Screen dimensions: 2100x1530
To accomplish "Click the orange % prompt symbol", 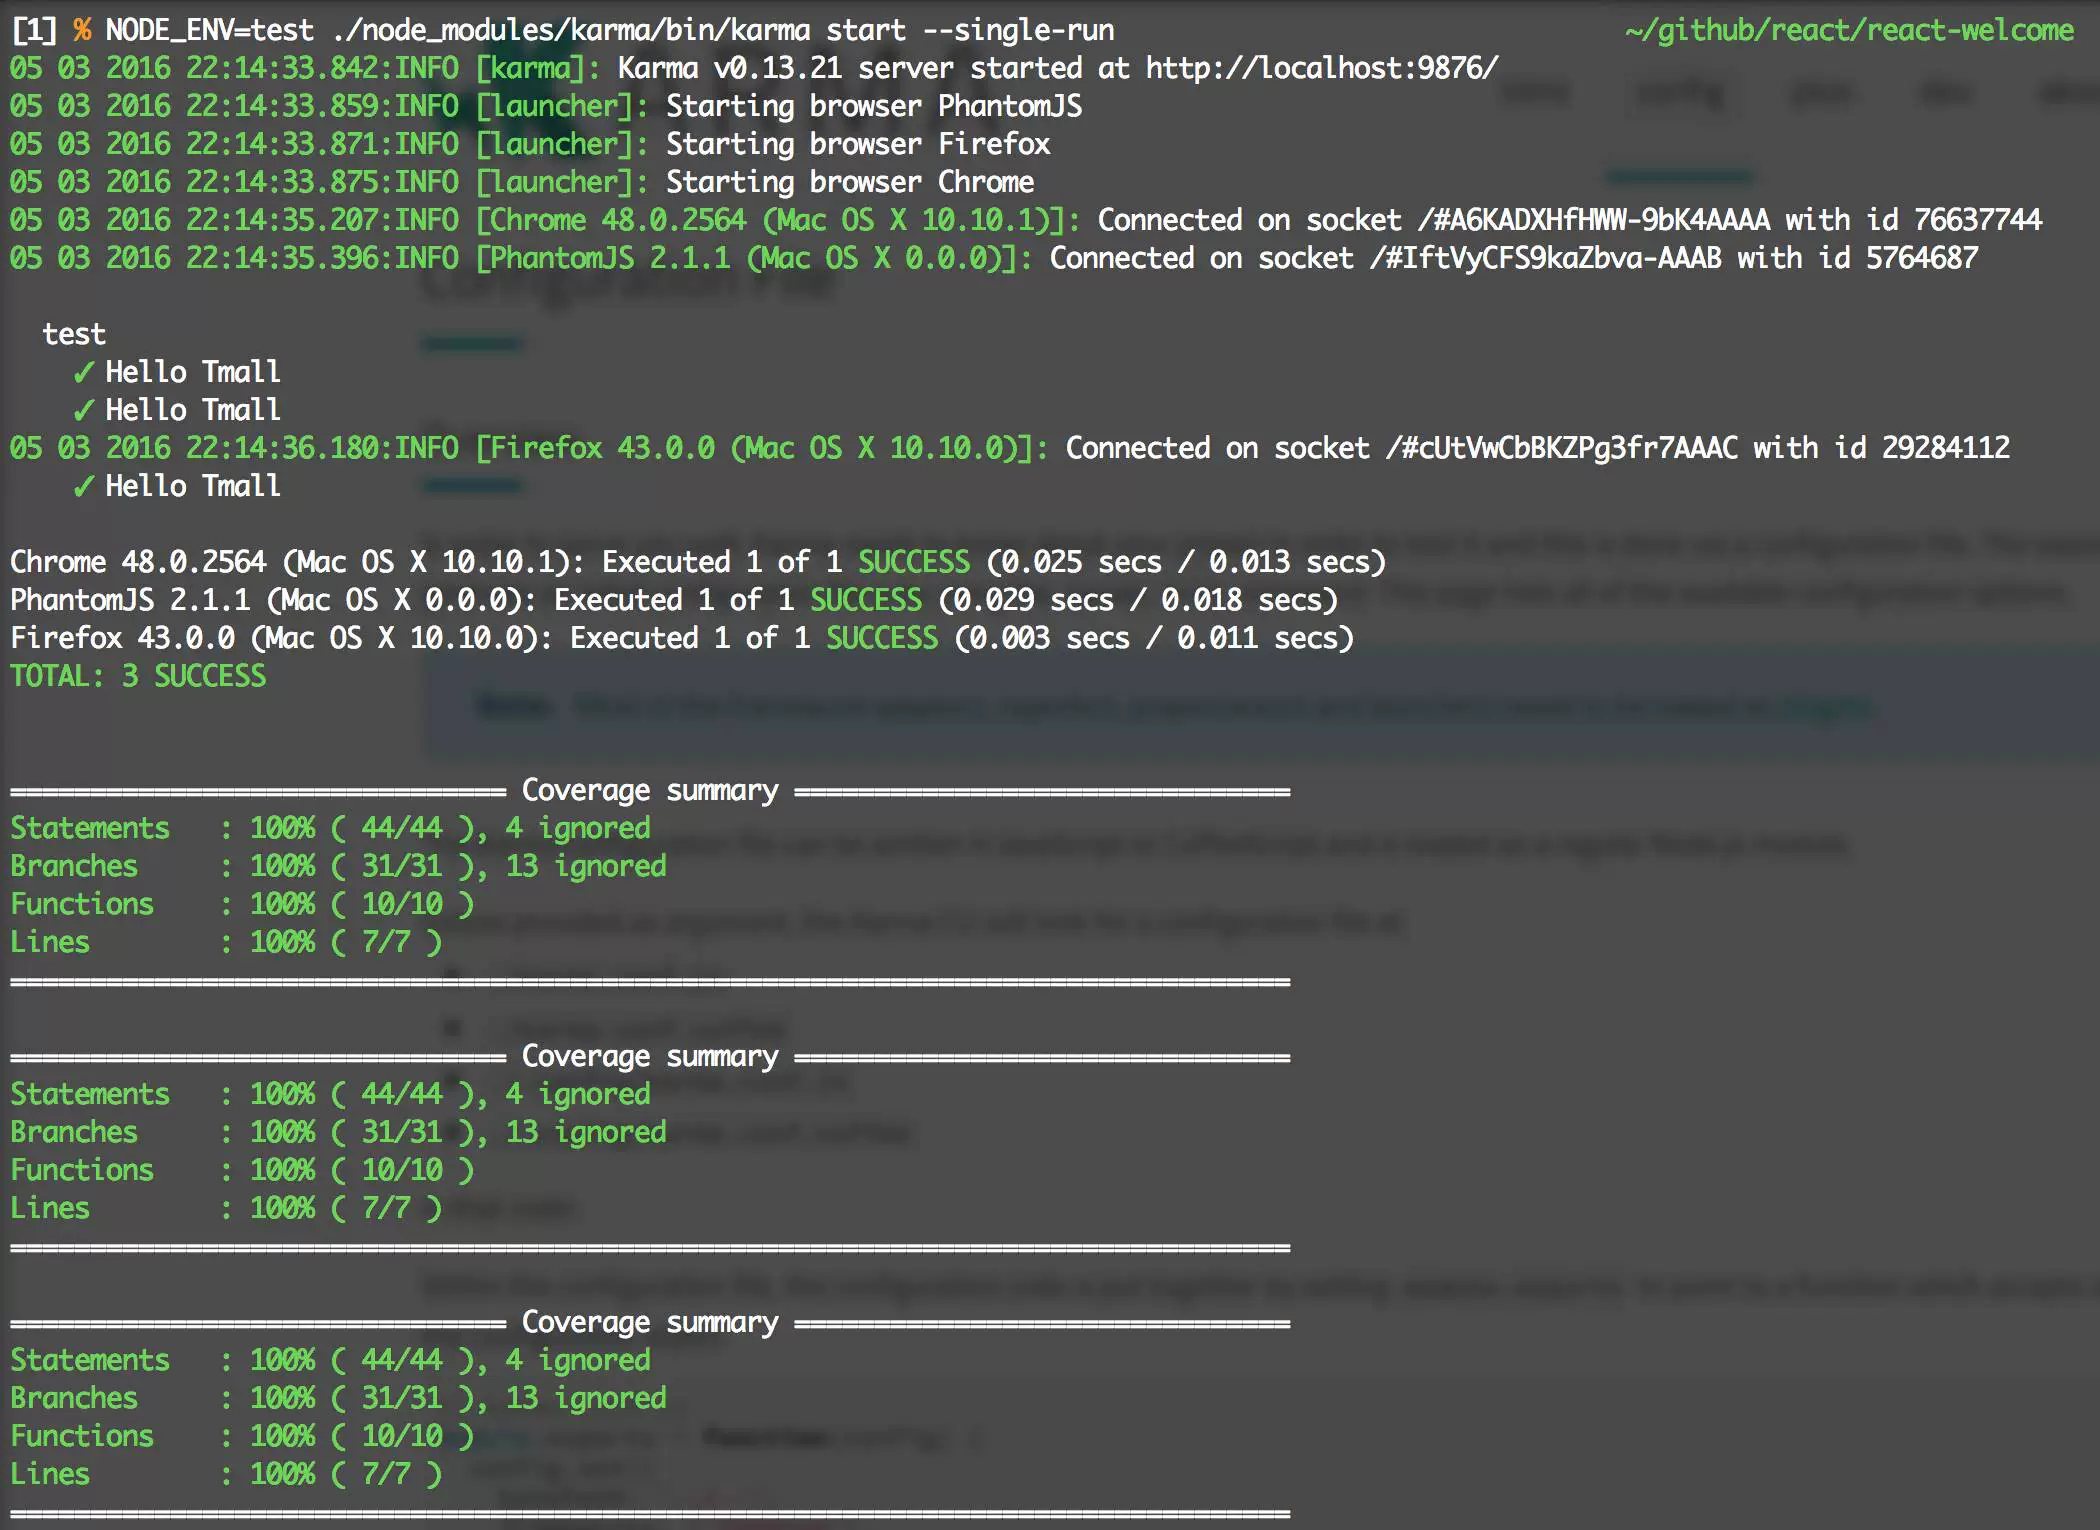I will (82, 30).
